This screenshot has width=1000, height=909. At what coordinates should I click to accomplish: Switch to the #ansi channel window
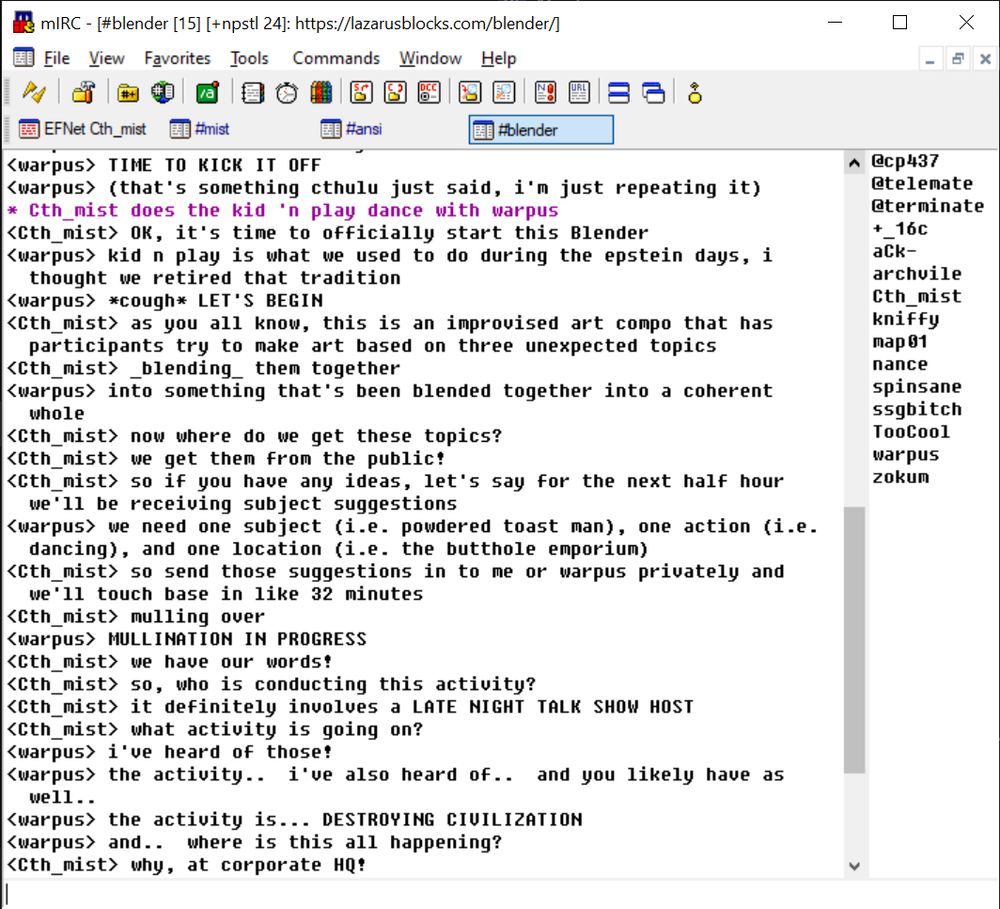coord(351,129)
